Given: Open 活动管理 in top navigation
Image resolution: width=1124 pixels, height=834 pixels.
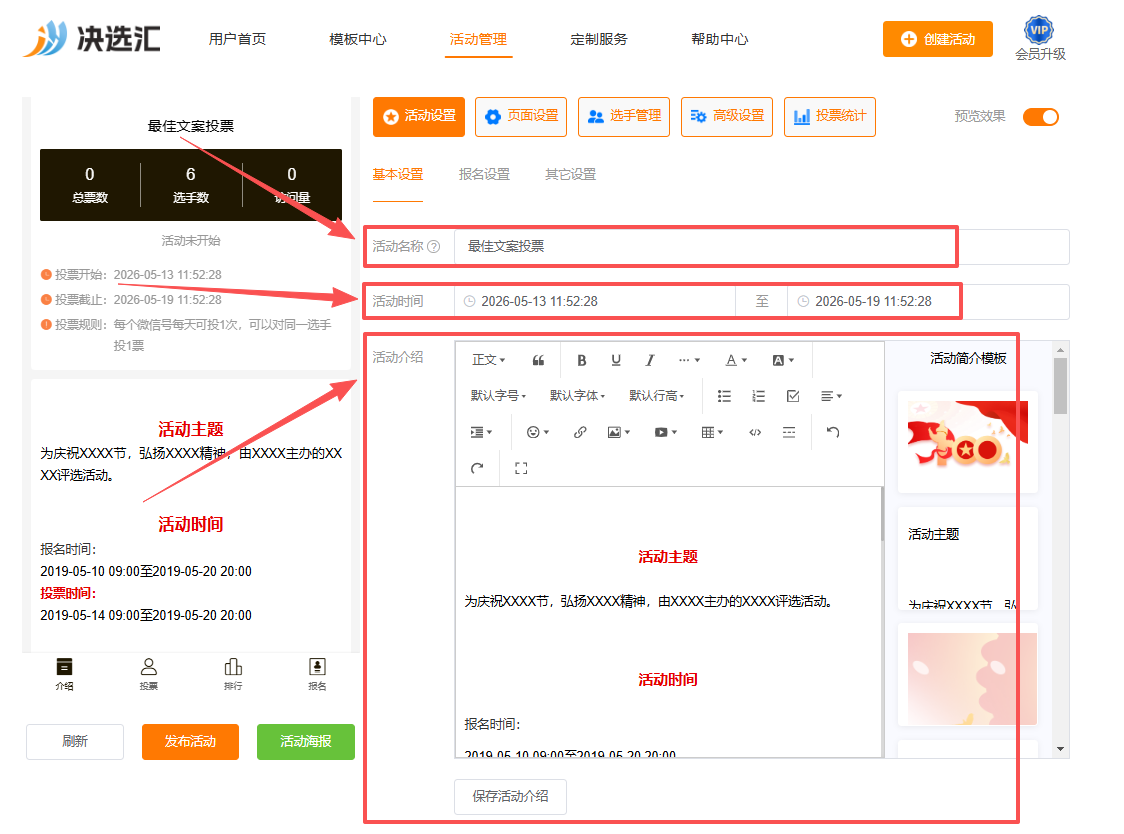Looking at the screenshot, I should 478,39.
